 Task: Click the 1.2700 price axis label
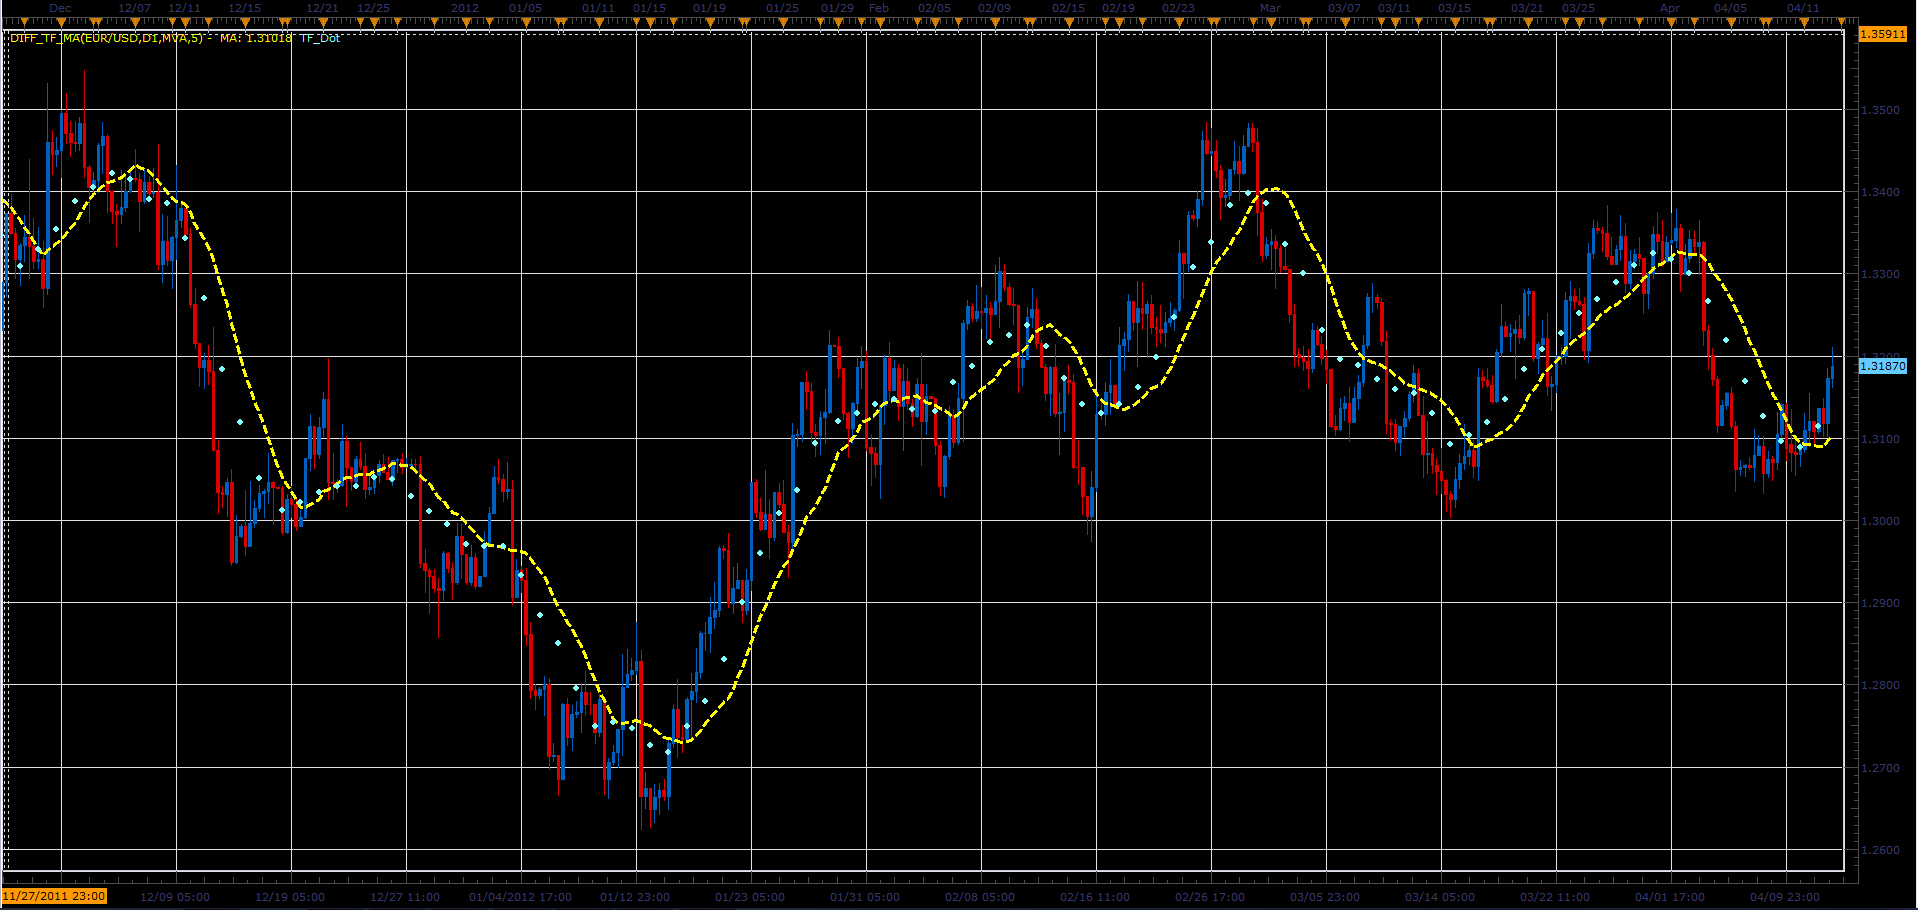click(1880, 768)
